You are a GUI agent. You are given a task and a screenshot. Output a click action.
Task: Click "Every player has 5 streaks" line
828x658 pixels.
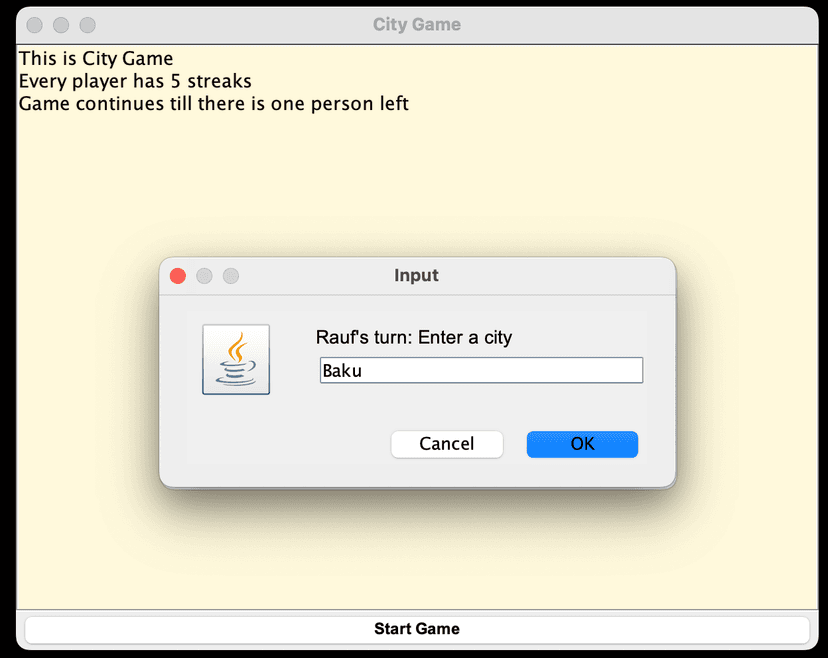(135, 81)
